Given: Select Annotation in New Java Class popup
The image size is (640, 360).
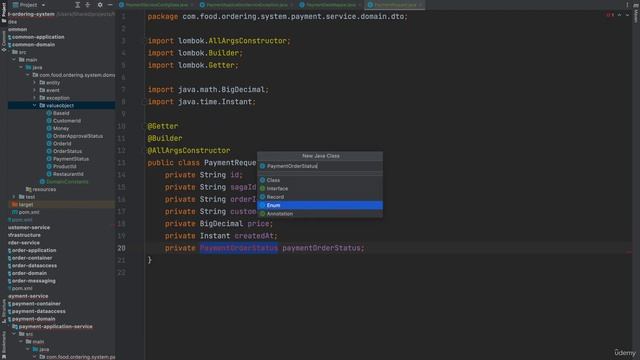Looking at the screenshot, I should pyautogui.click(x=320, y=214).
